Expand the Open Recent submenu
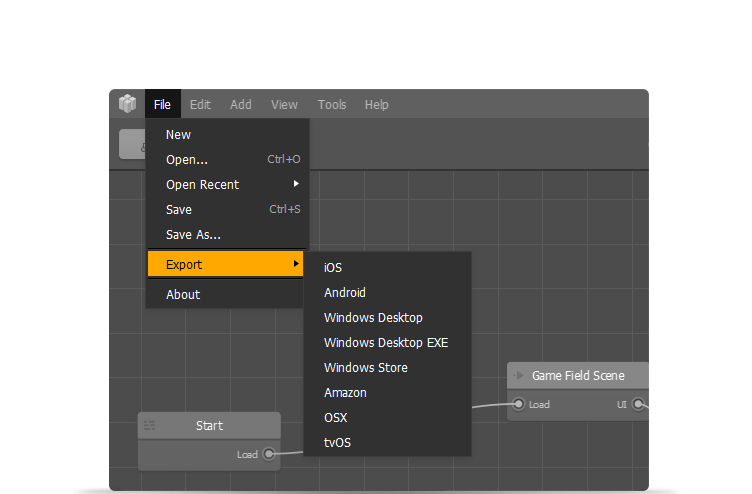The image size is (752, 494). coord(225,185)
